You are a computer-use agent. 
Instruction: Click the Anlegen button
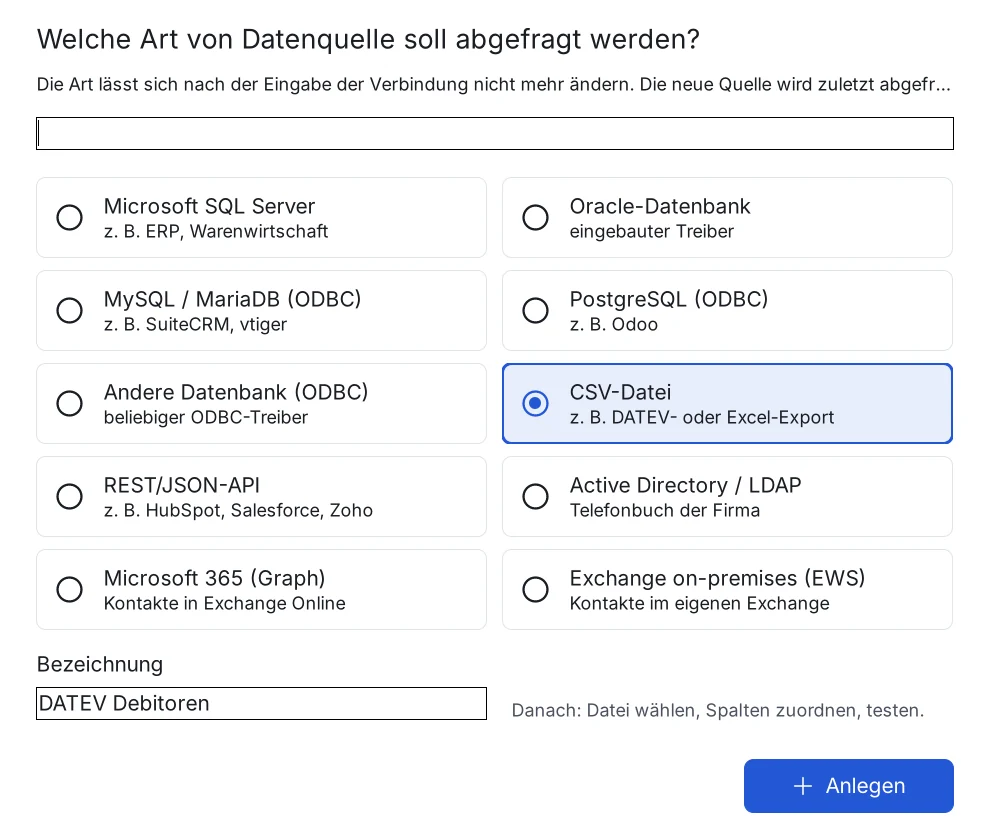pos(849,786)
